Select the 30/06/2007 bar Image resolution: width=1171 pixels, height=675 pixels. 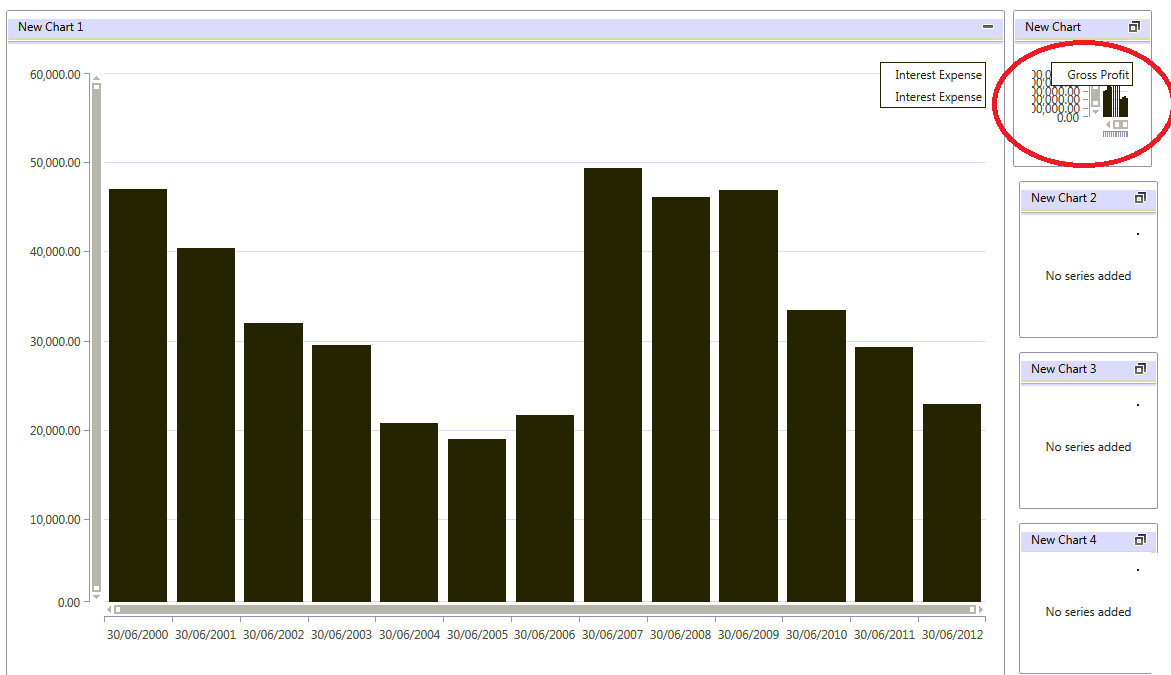coord(612,385)
